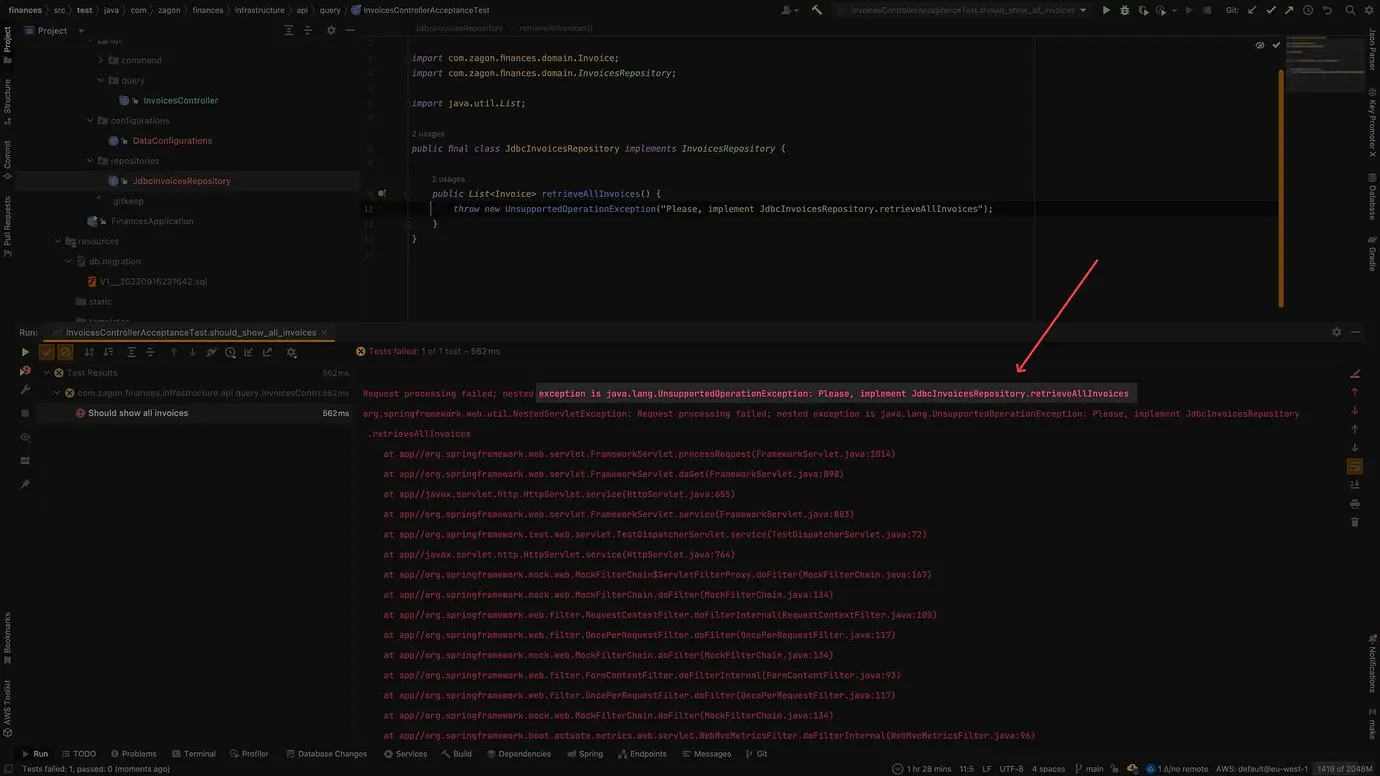Open test history clock icon
Image resolution: width=1380 pixels, height=776 pixels.
[x=230, y=352]
